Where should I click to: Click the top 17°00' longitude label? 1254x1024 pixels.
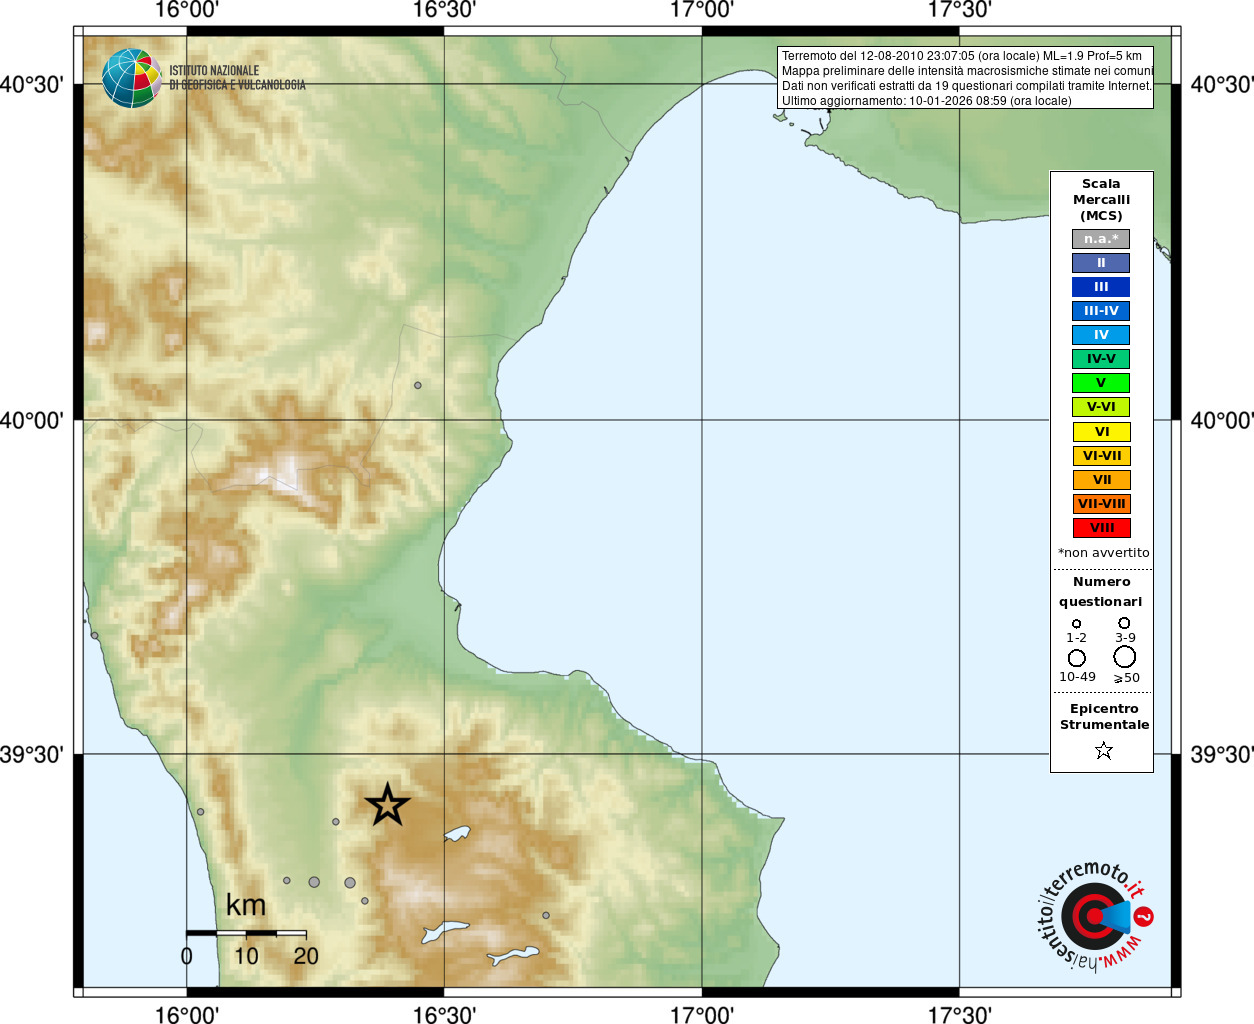(702, 10)
